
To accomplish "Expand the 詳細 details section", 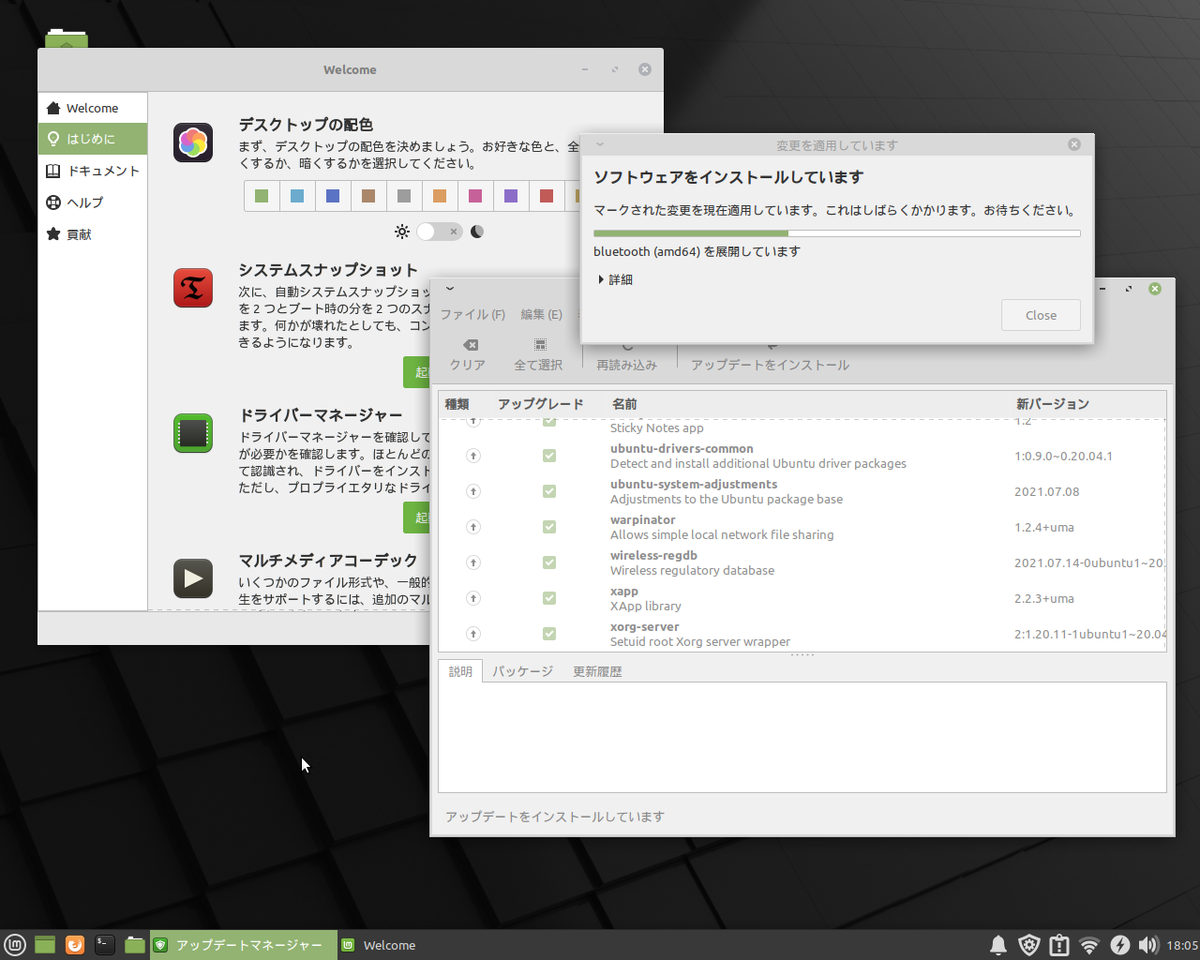I will click(620, 279).
